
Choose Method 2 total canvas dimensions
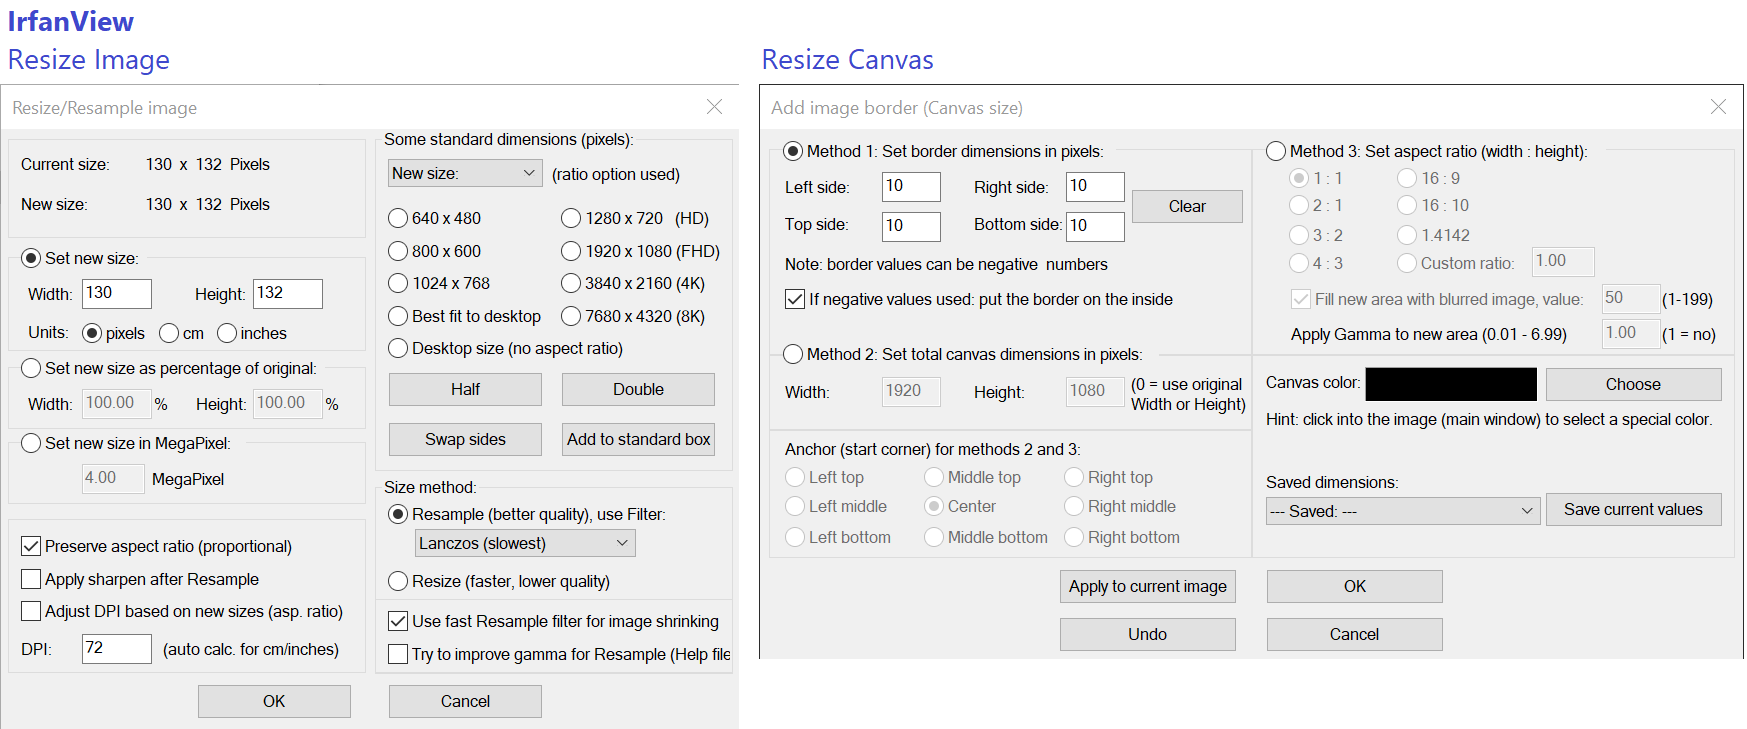point(793,354)
